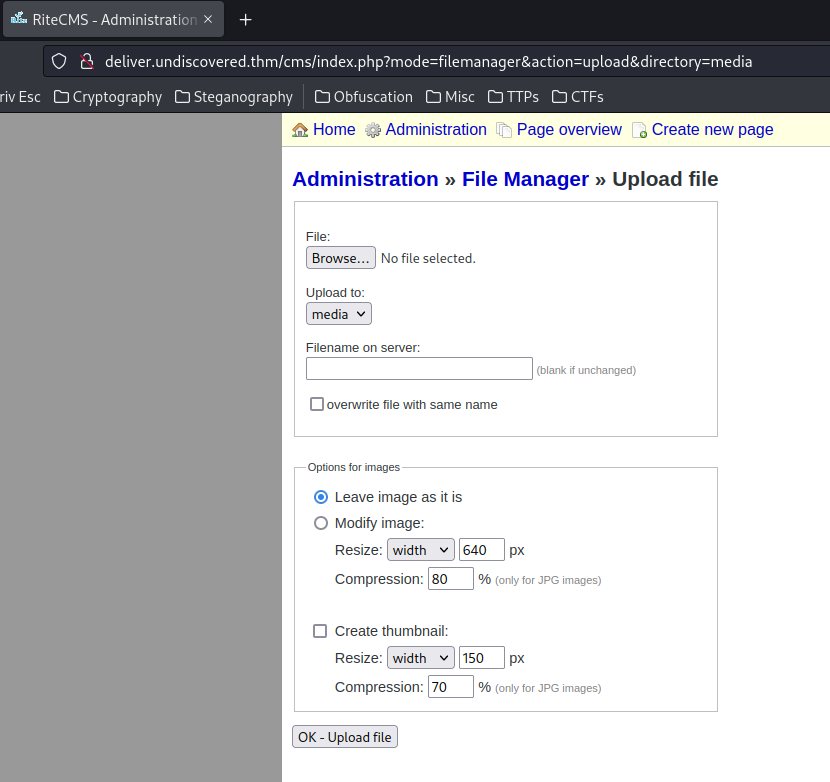Click the shield tracking protection icon

[59, 61]
